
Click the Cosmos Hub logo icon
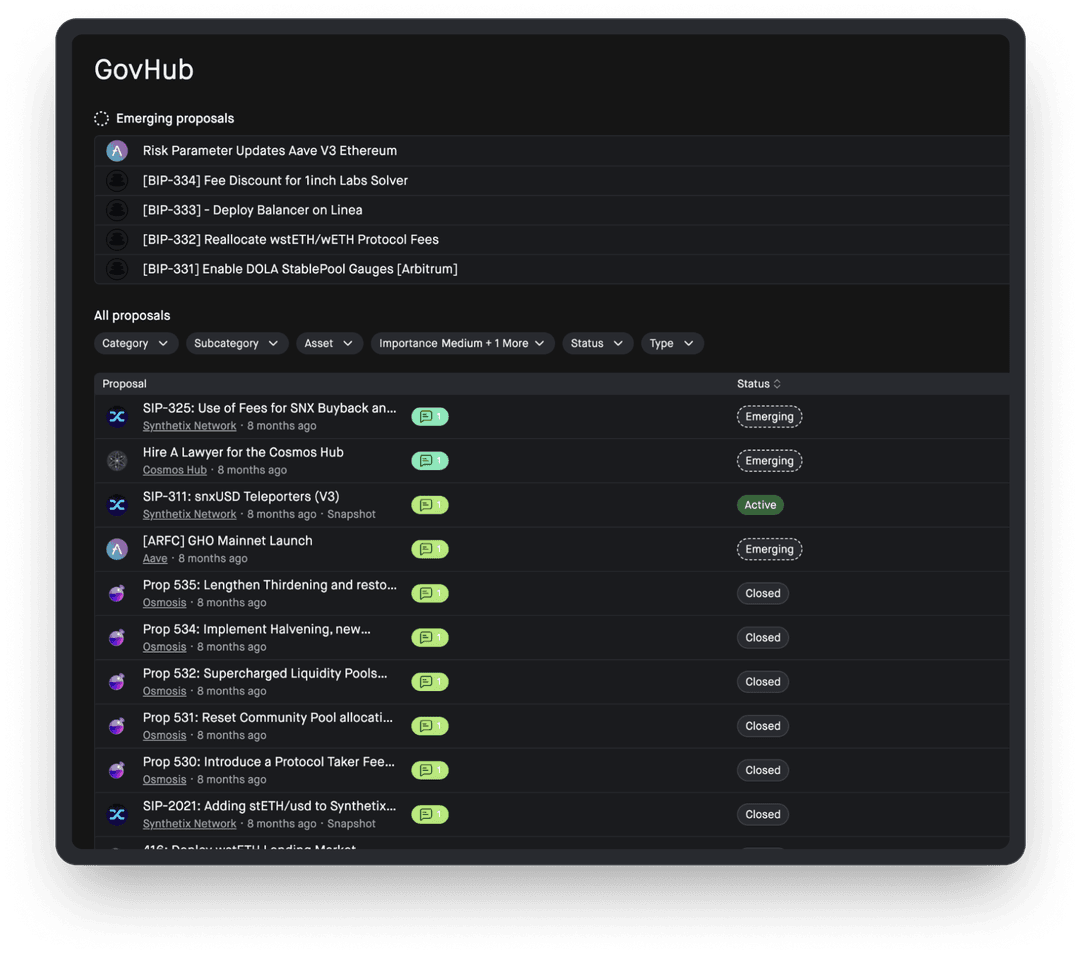[117, 460]
